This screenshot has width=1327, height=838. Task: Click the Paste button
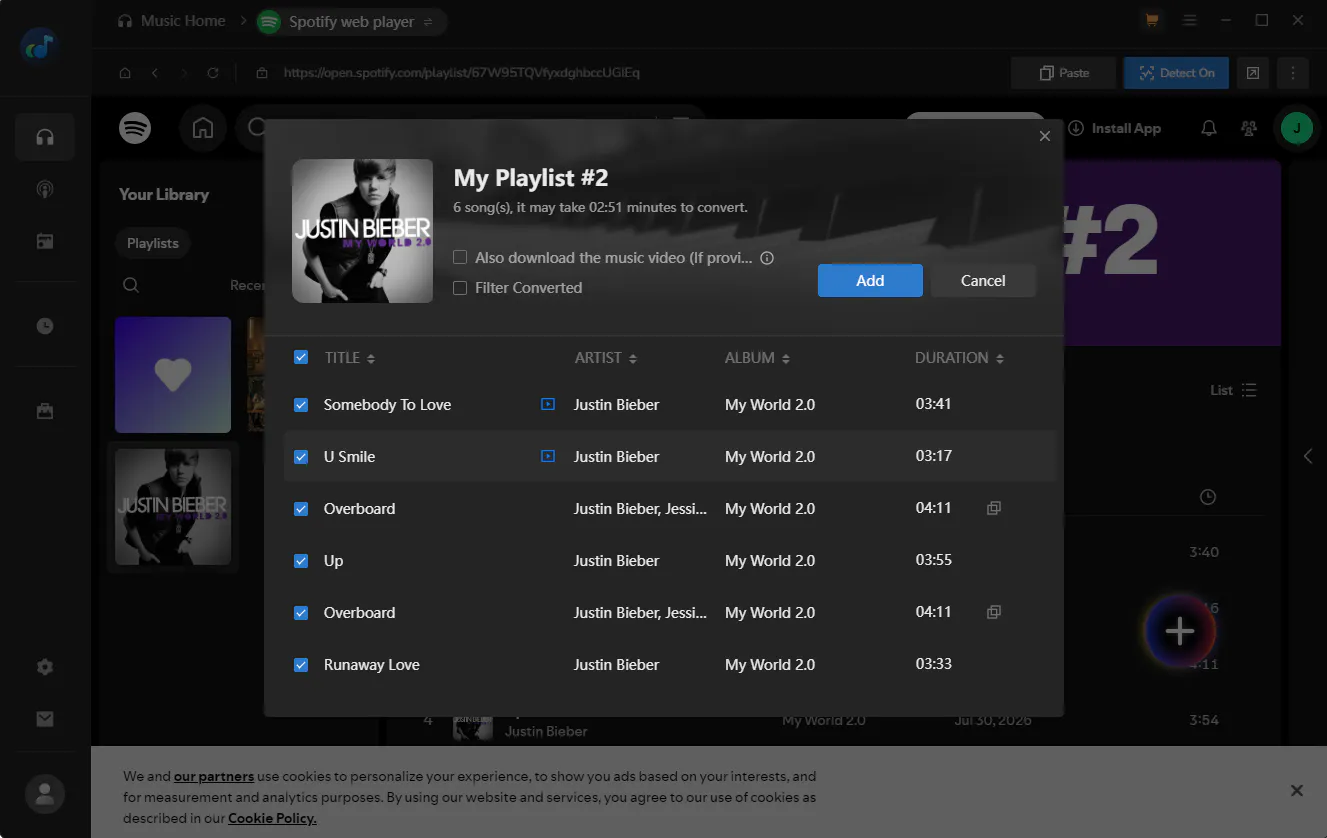1064,73
